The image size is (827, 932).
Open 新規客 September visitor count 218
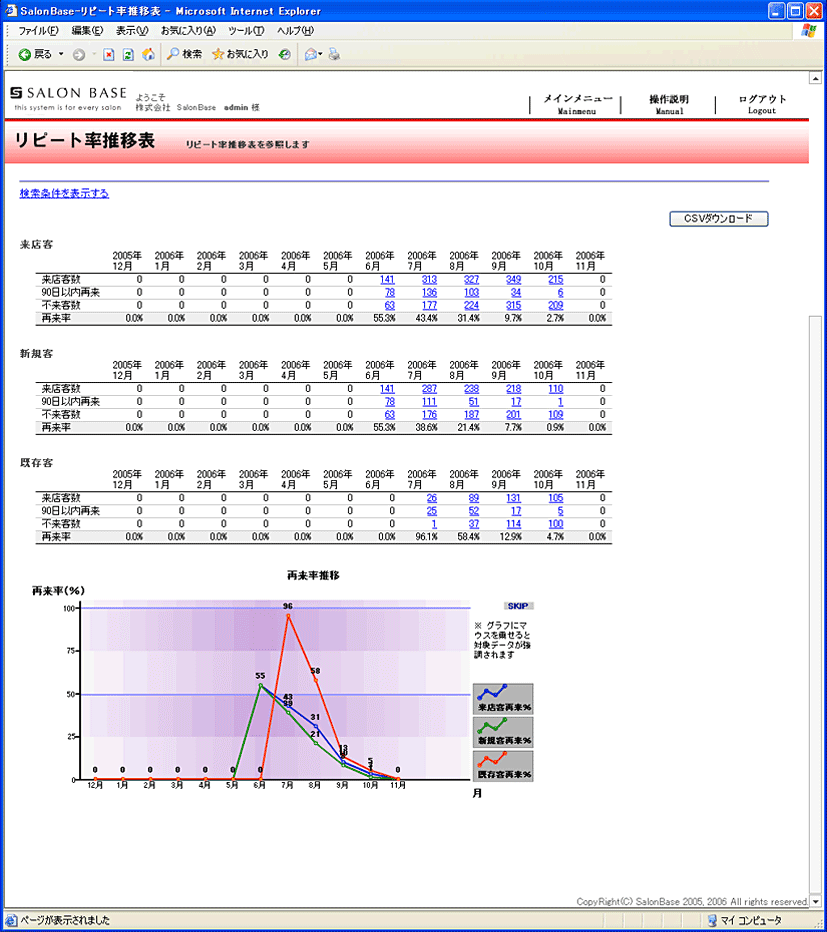(x=514, y=389)
